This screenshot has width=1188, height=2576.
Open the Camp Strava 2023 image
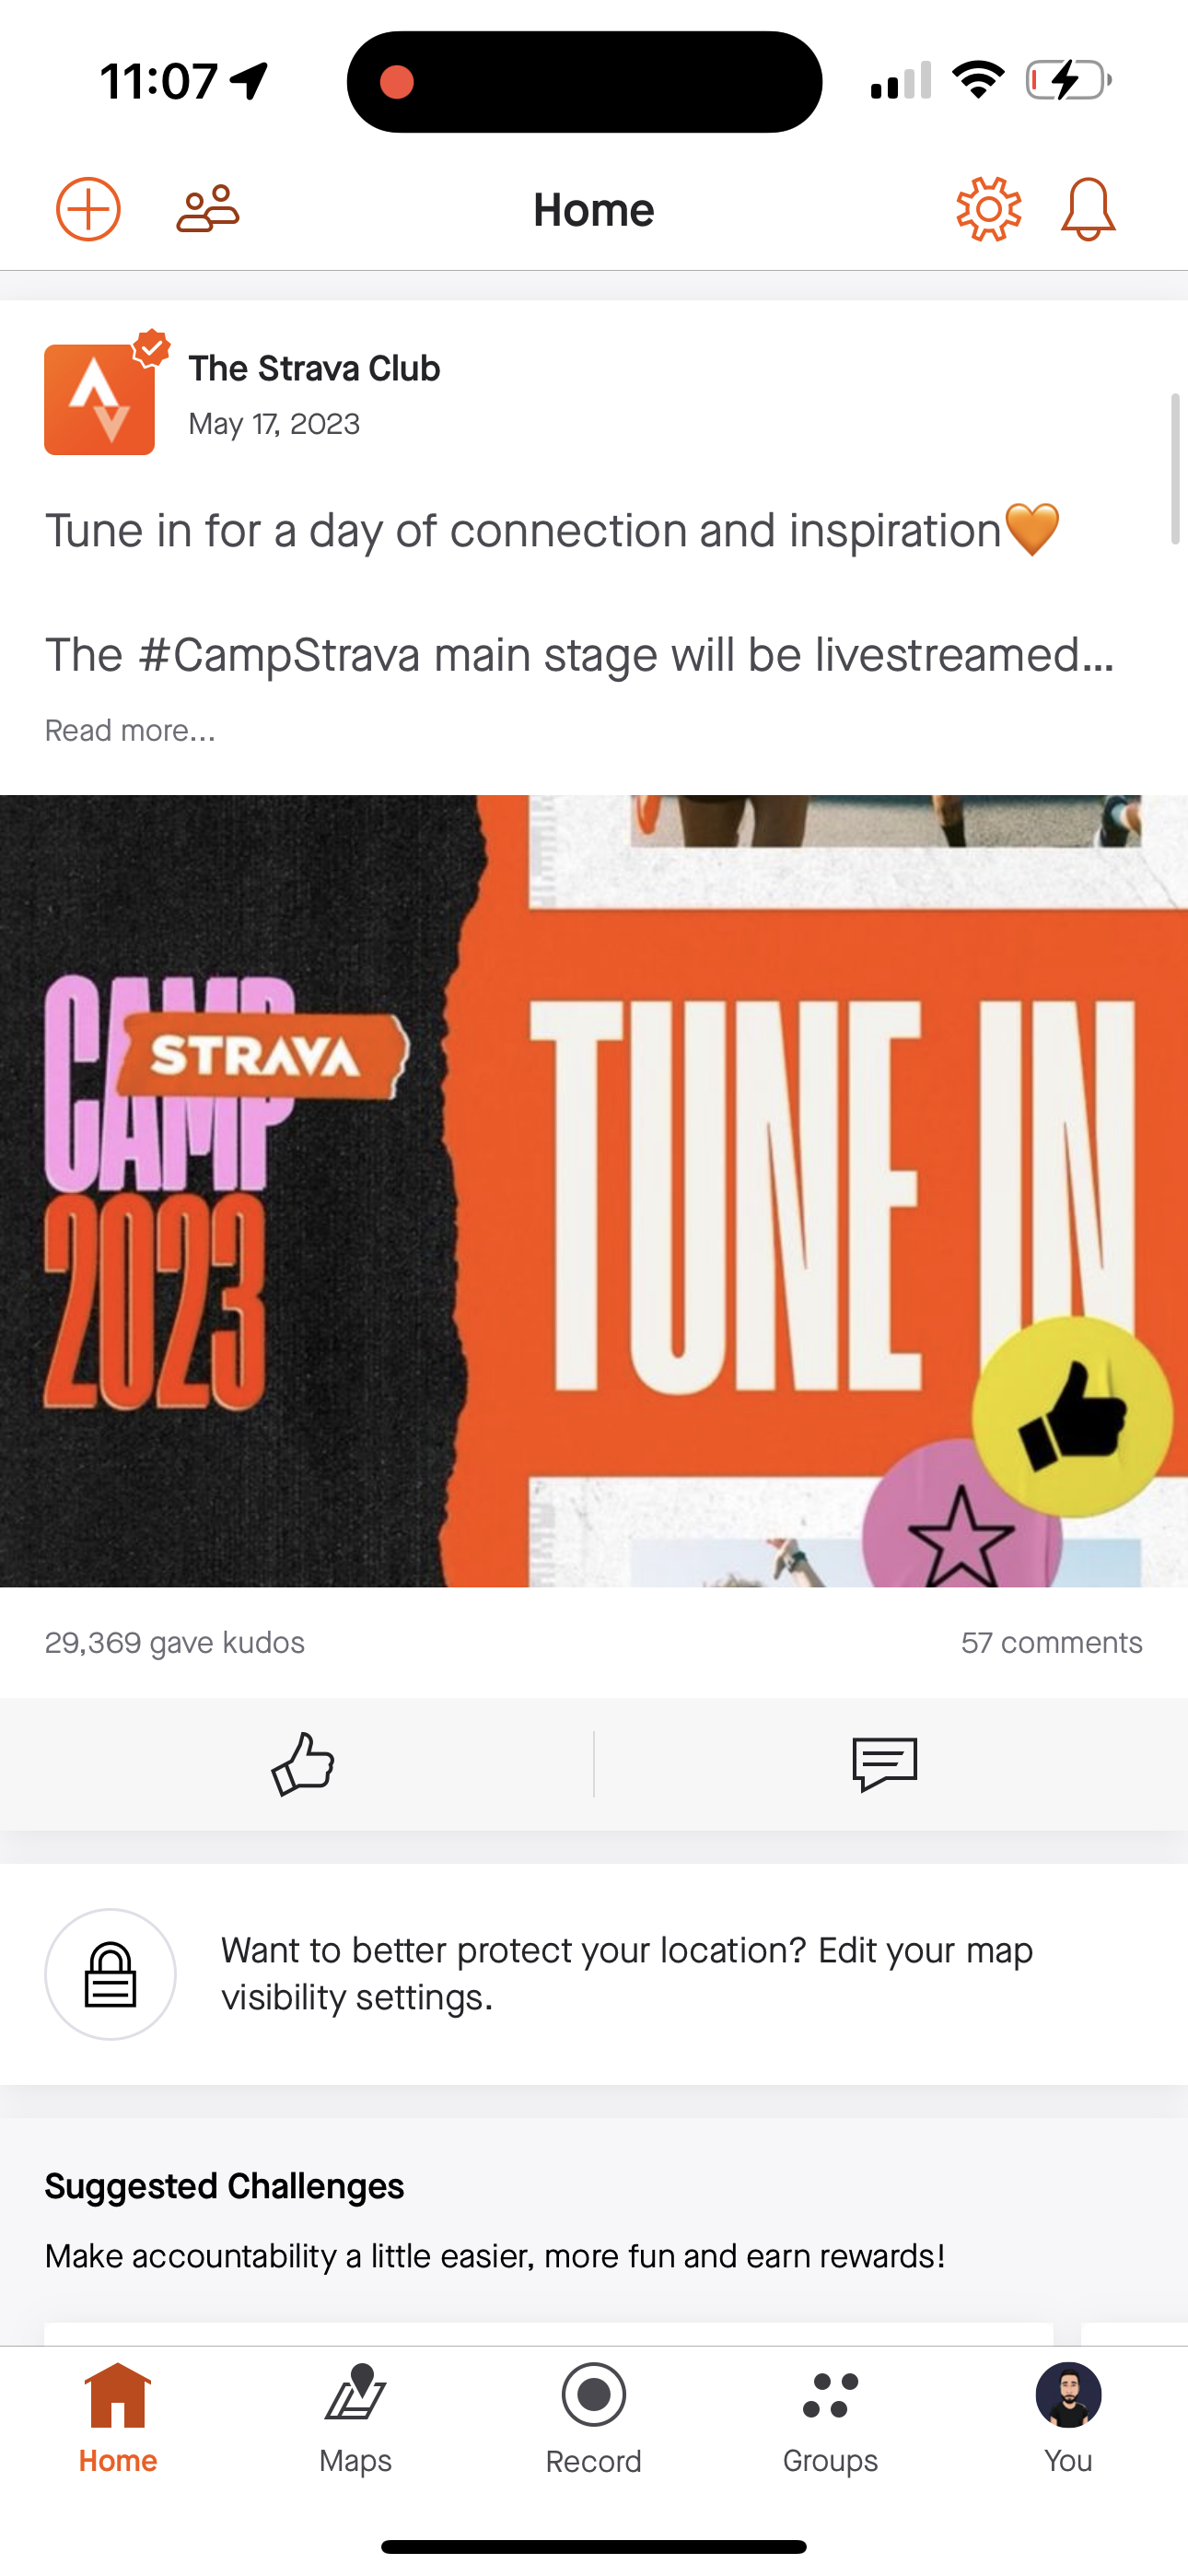[594, 1191]
